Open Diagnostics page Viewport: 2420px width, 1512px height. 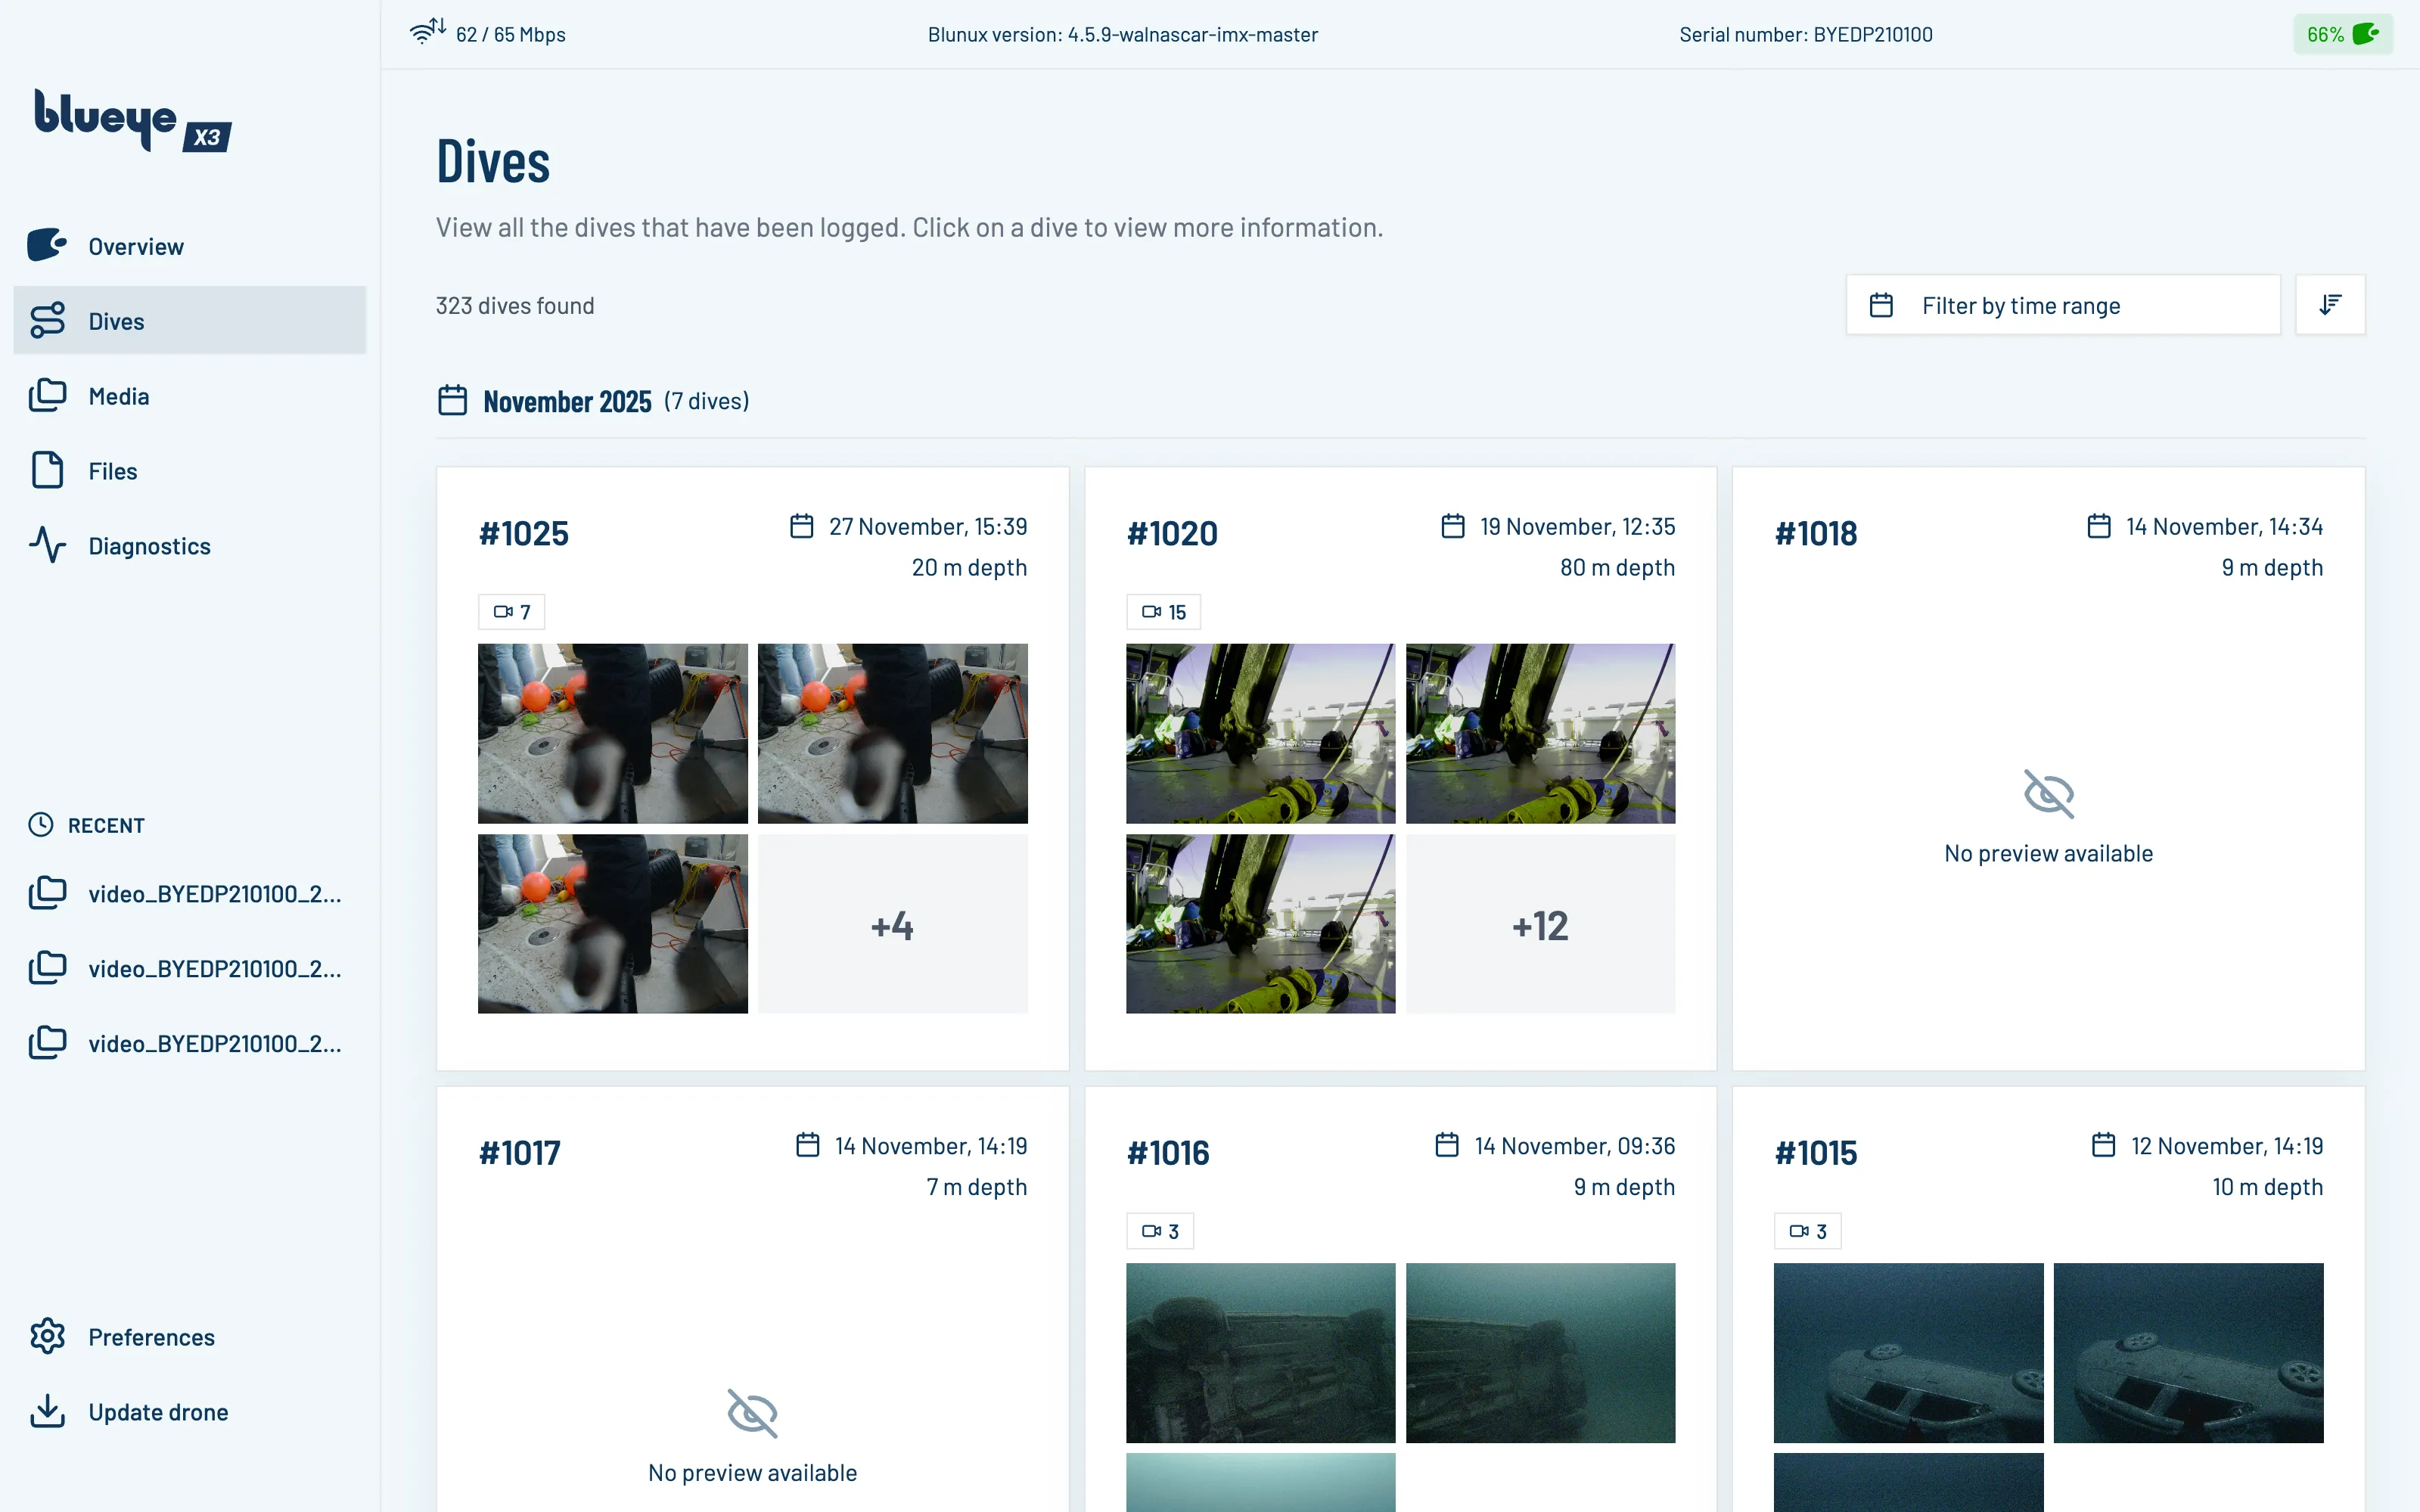[x=190, y=545]
